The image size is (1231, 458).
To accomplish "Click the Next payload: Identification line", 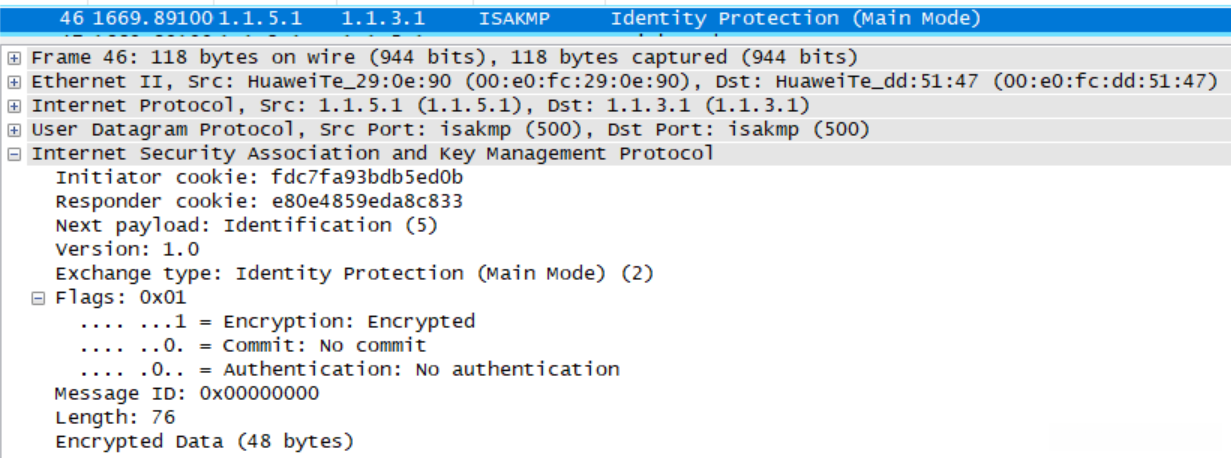I will 246,225.
